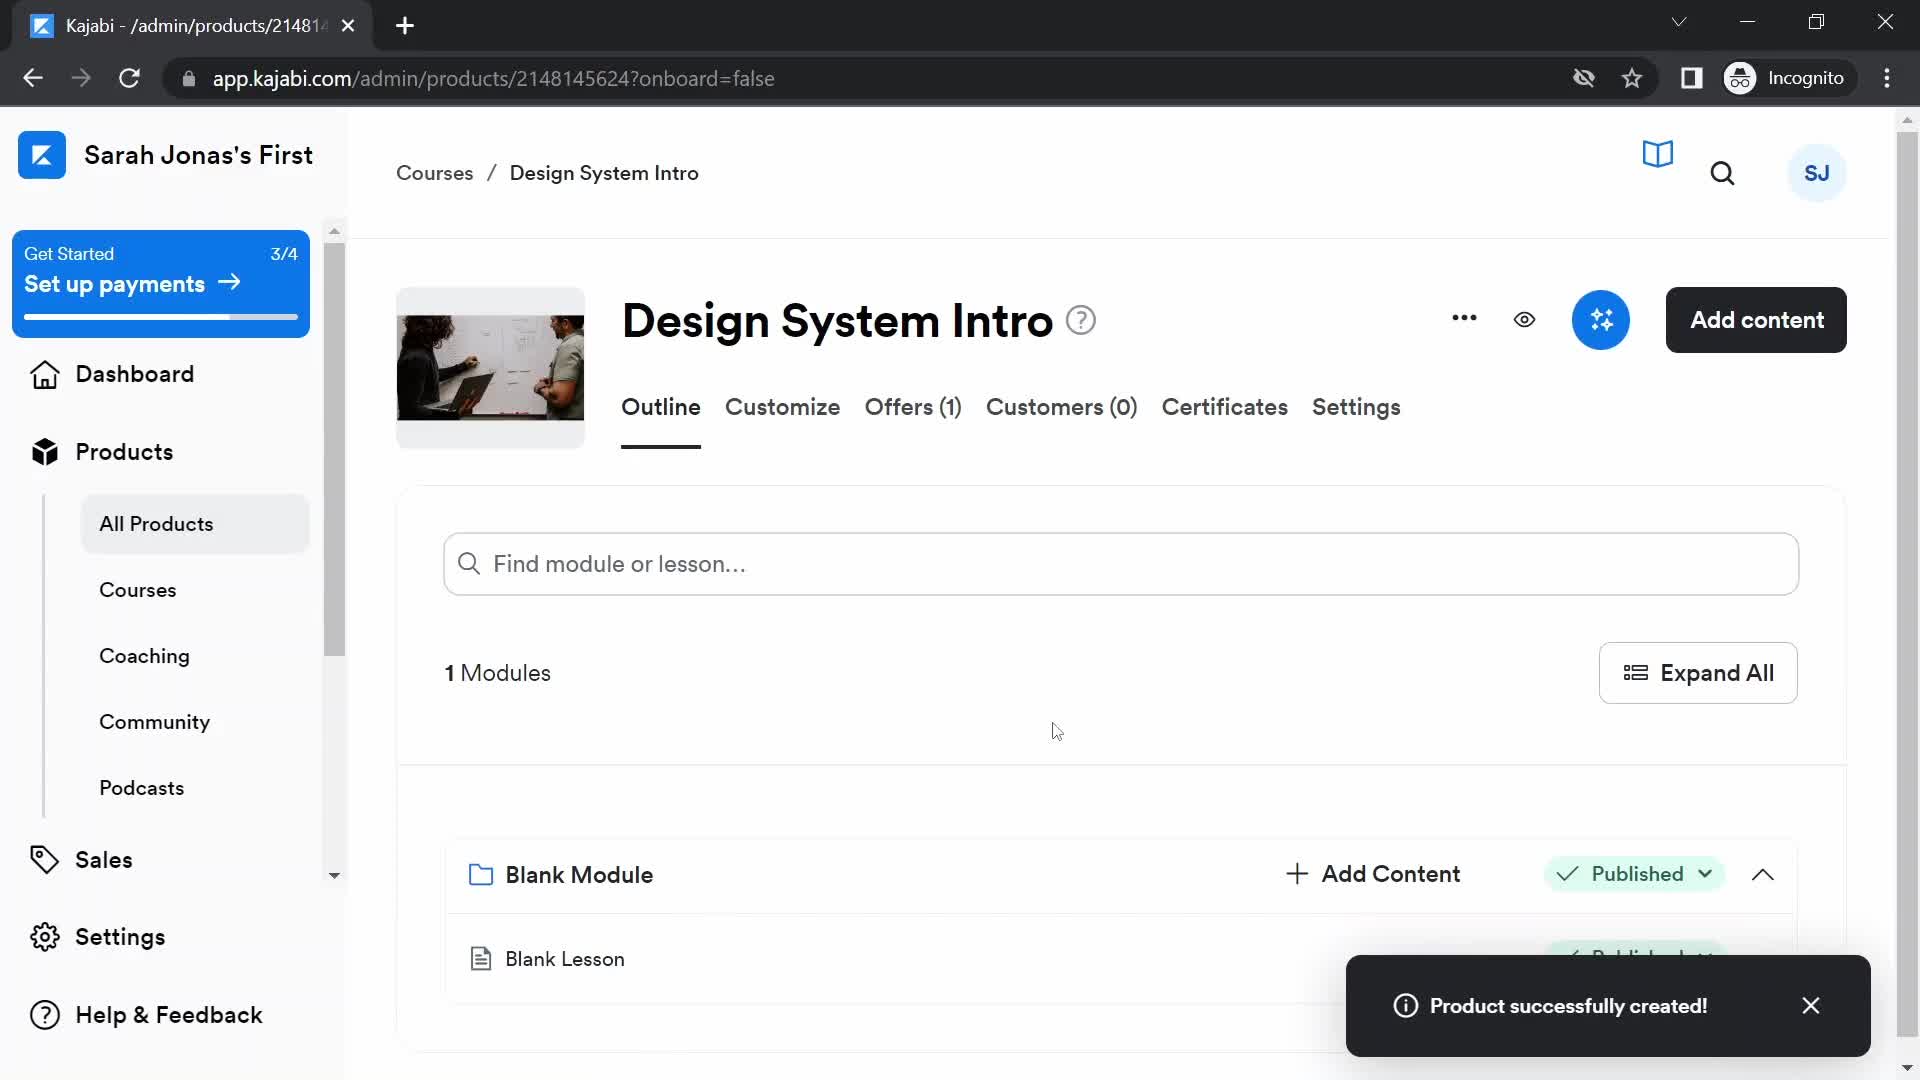Viewport: 1920px width, 1080px height.
Task: Click the help tooltip icon beside Design System Intro
Action: [x=1081, y=320]
